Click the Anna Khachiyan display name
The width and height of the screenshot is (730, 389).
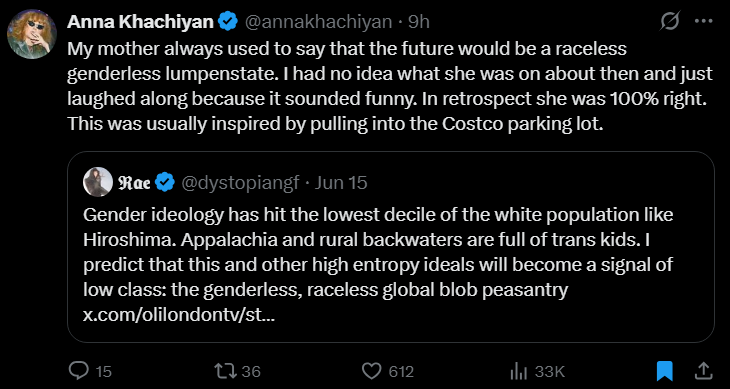141,22
